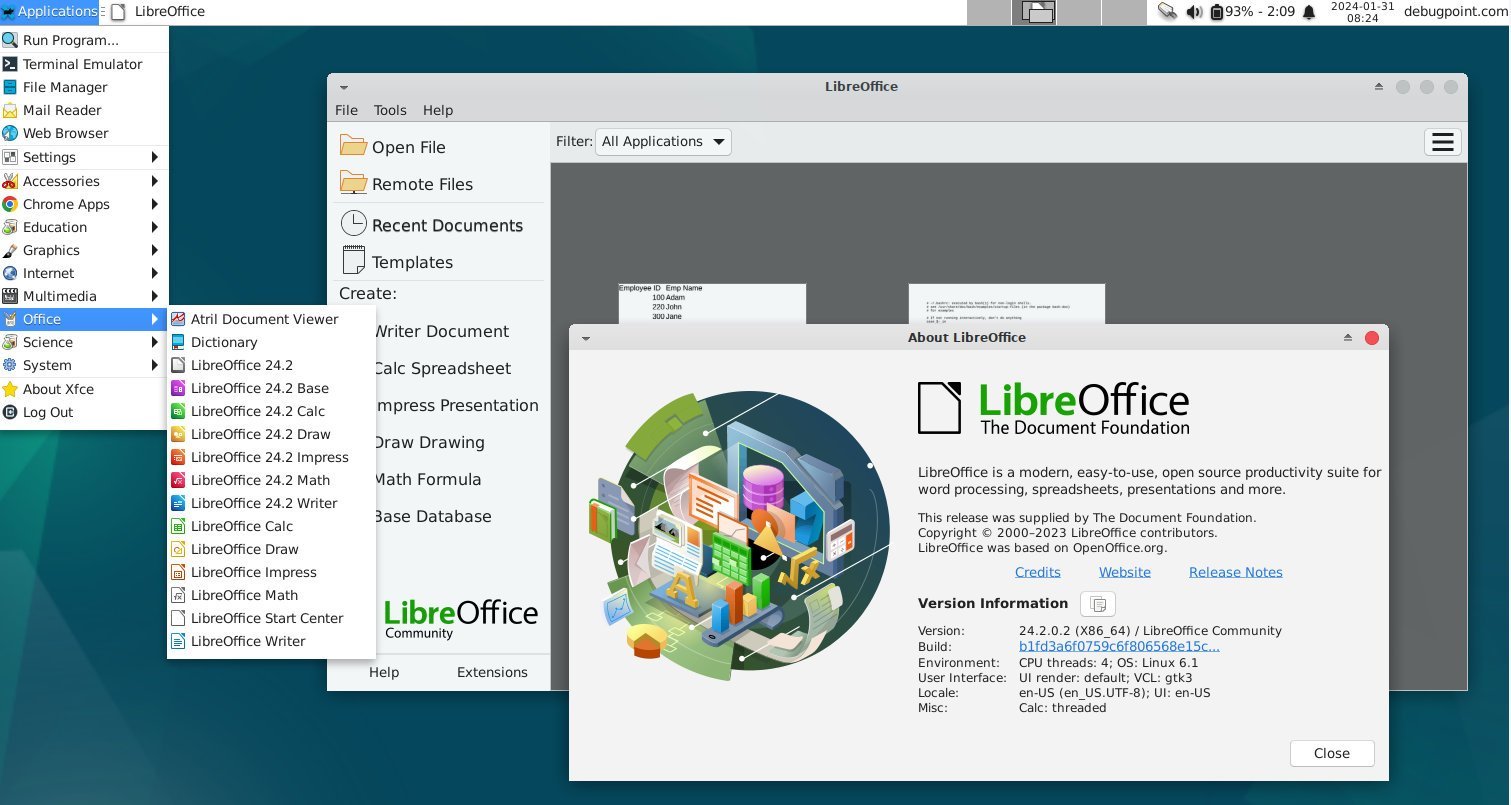The image size is (1511, 805).
Task: Click Help button at Start Center bottom
Action: click(x=384, y=672)
